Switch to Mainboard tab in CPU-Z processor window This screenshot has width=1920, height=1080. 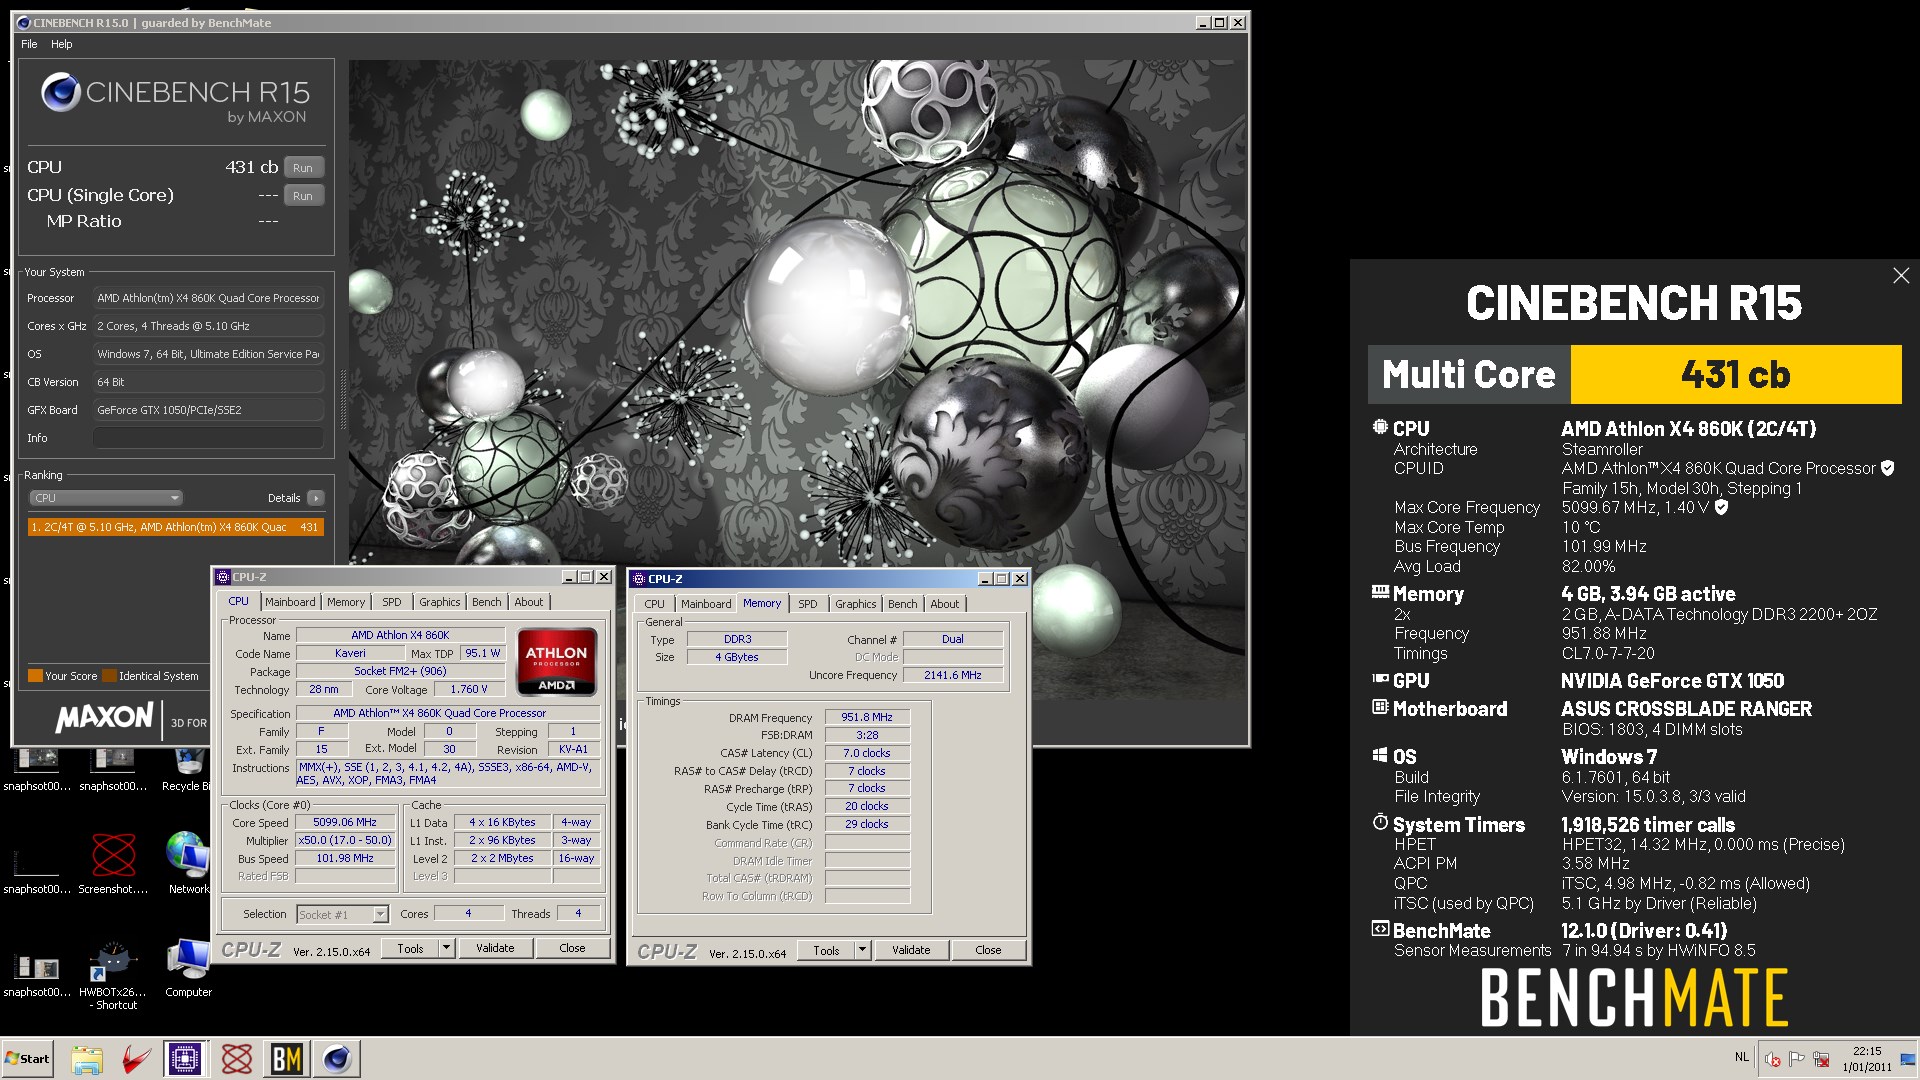[290, 602]
